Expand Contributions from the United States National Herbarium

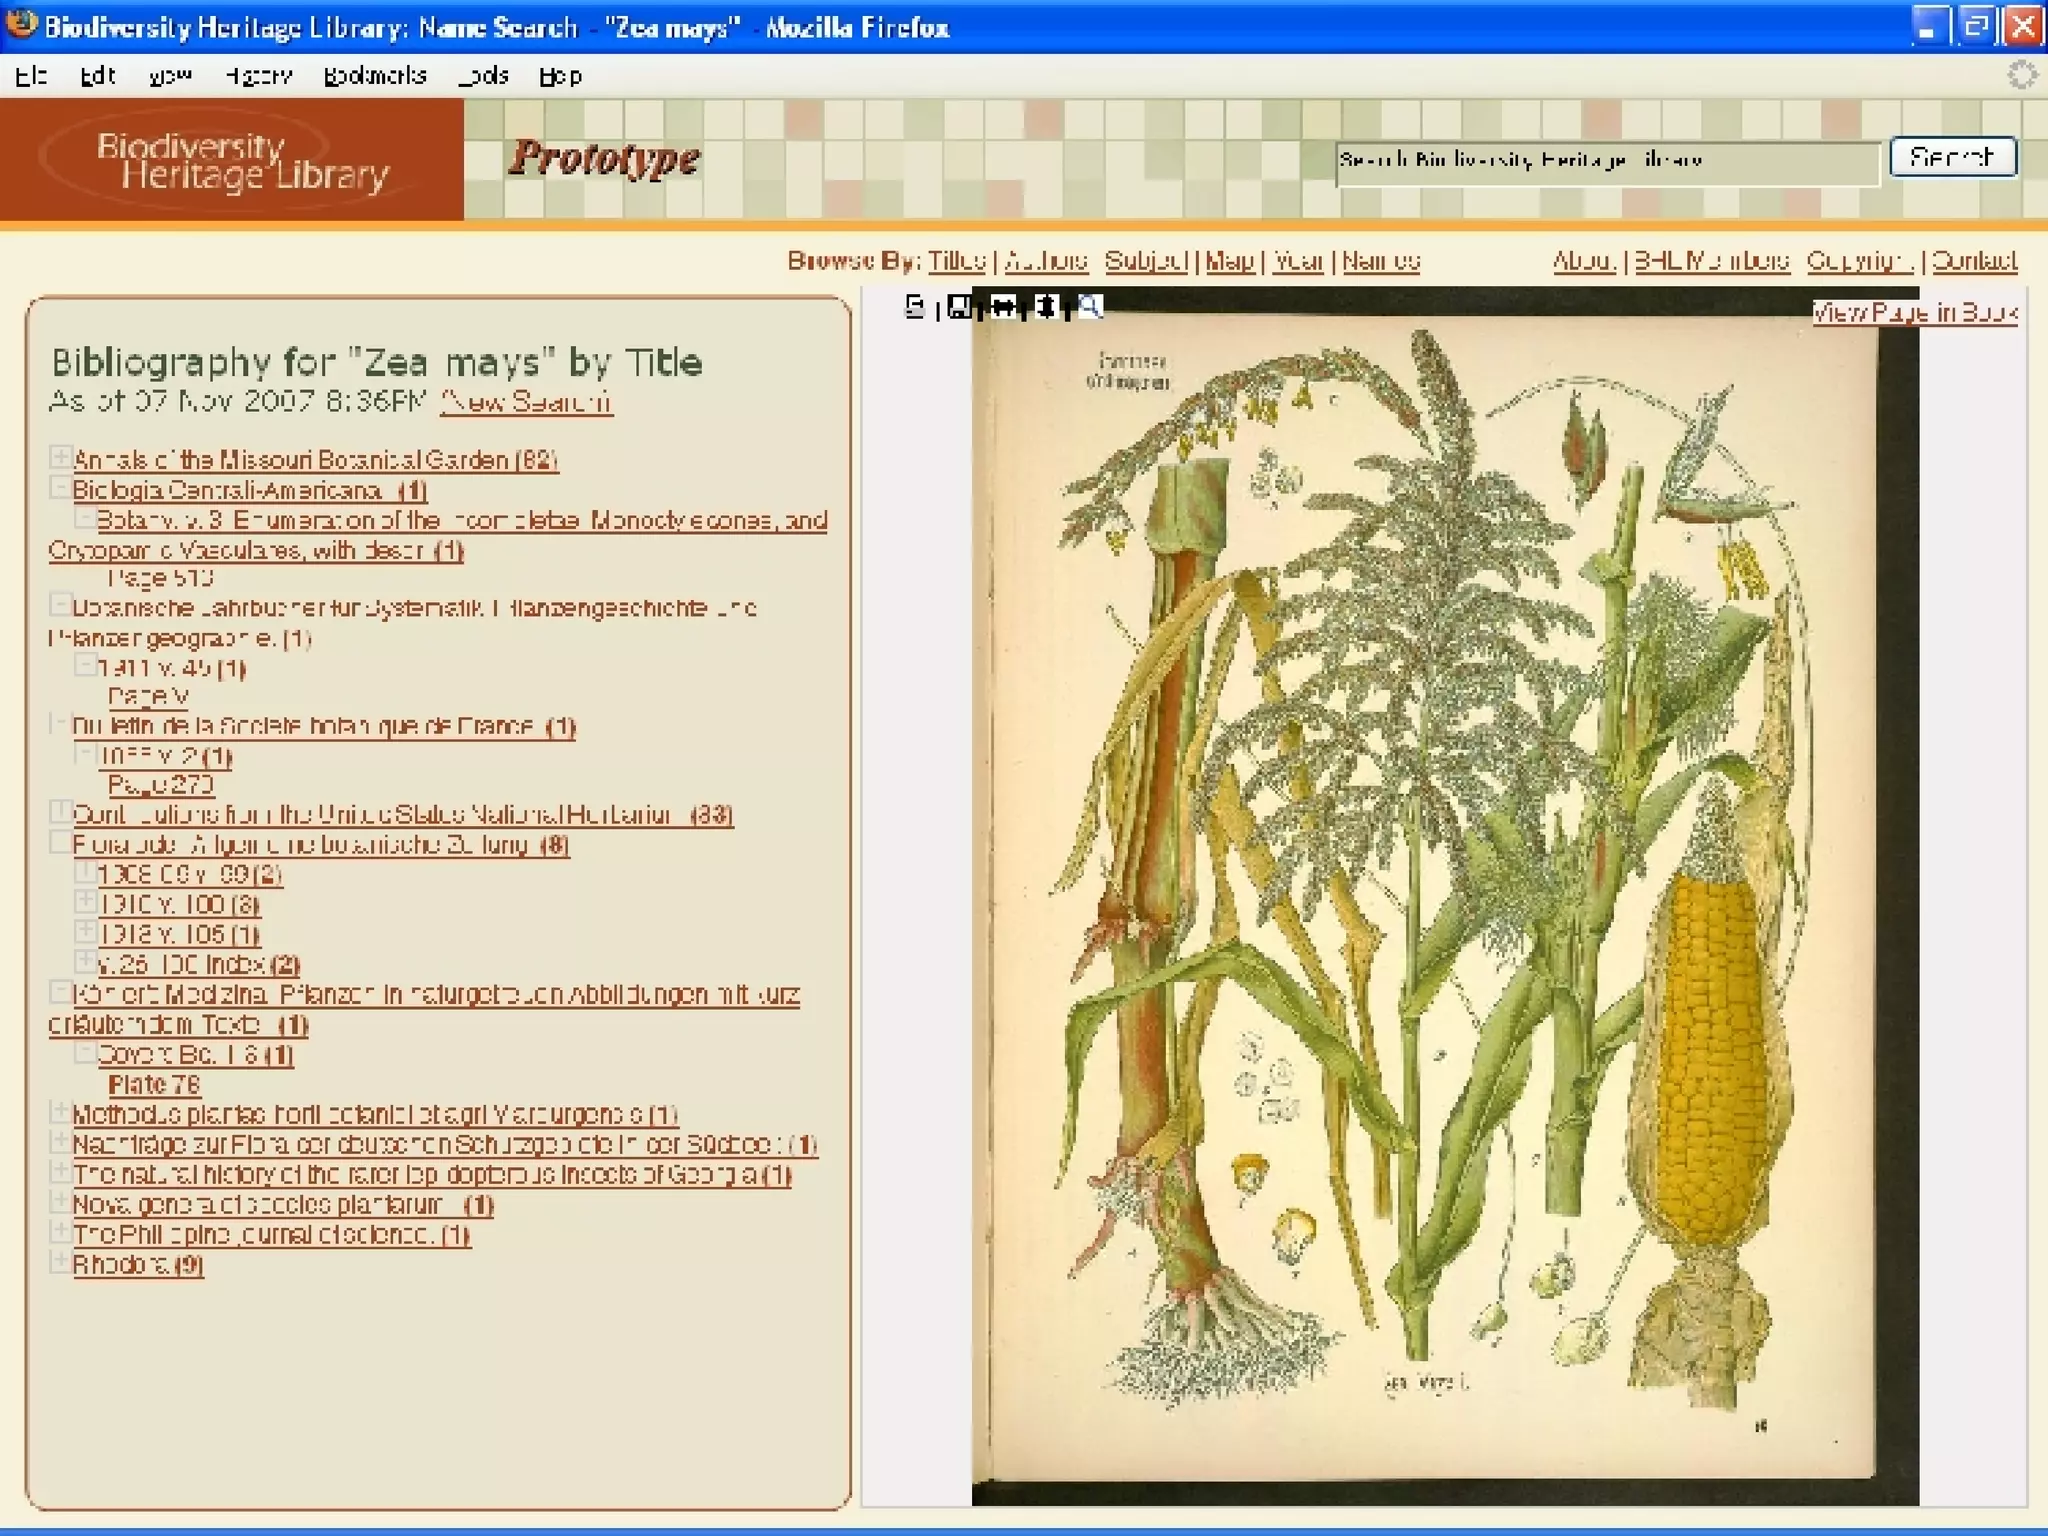[60, 812]
